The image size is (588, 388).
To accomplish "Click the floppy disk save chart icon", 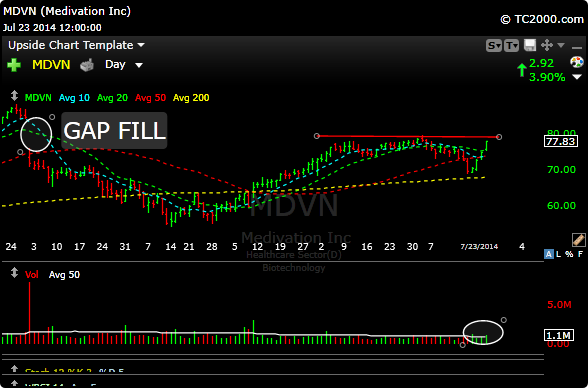I will 530,45.
